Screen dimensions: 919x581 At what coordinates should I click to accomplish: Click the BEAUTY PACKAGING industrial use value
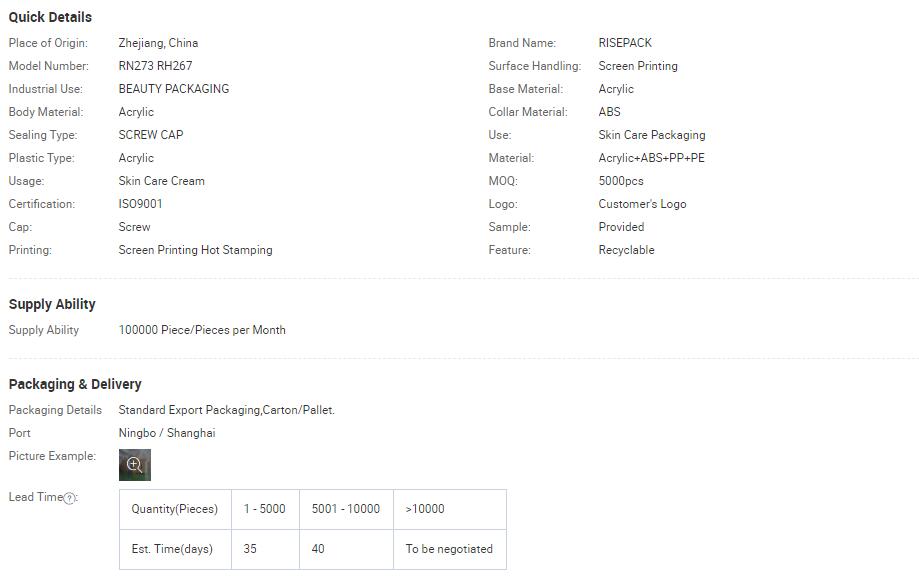click(173, 89)
